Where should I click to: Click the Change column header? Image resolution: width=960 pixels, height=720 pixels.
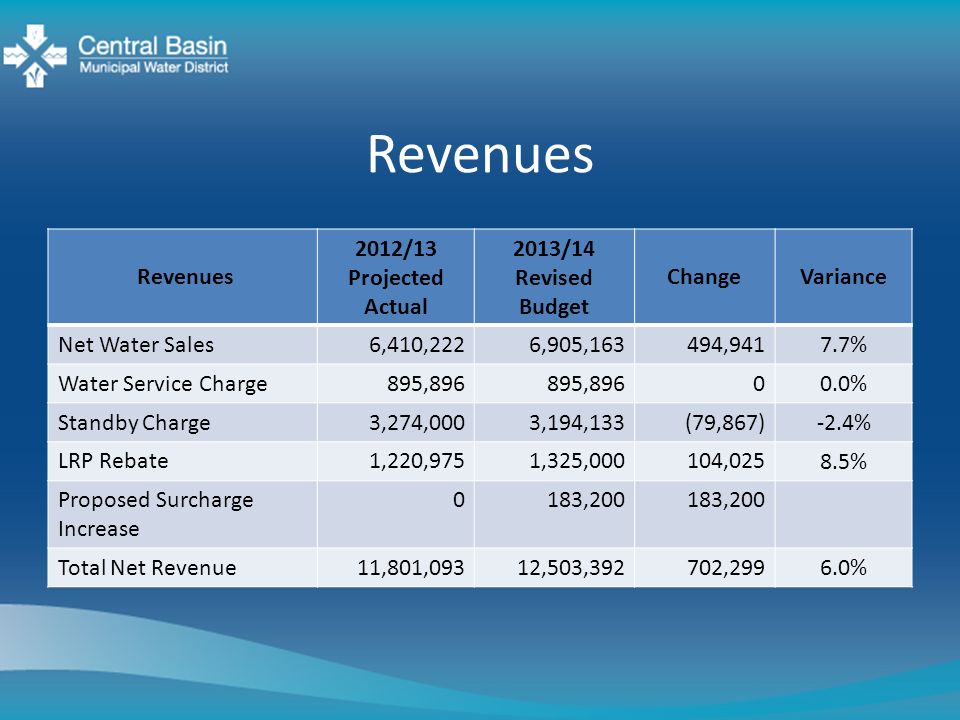(x=703, y=277)
